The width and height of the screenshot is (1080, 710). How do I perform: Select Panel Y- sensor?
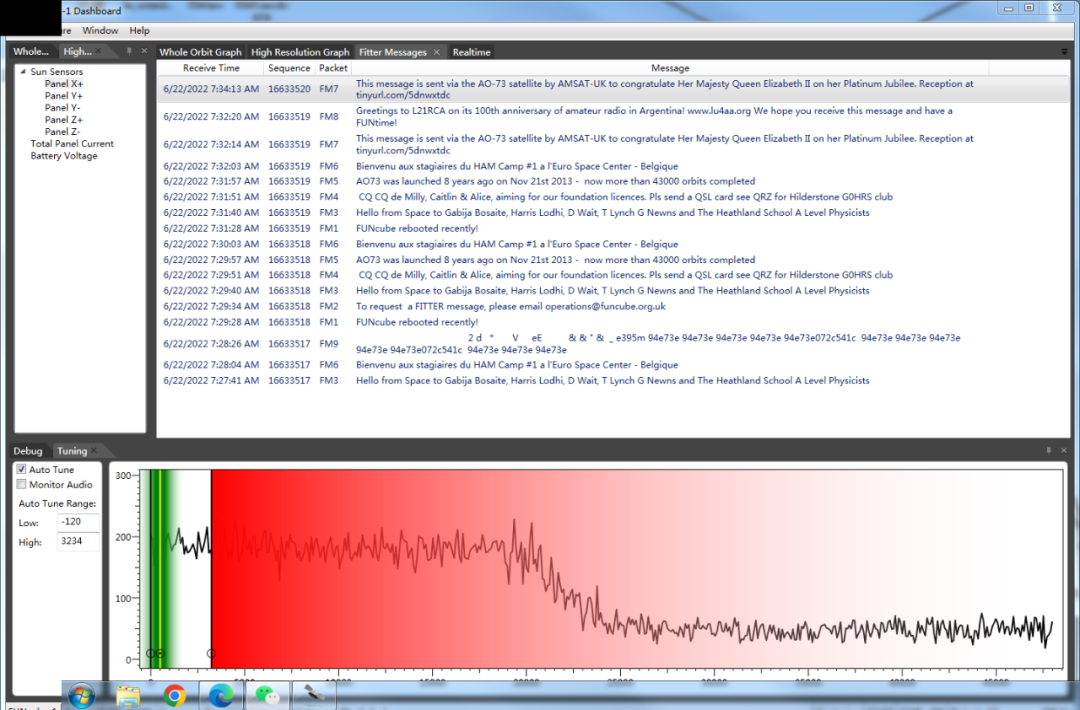[63, 107]
